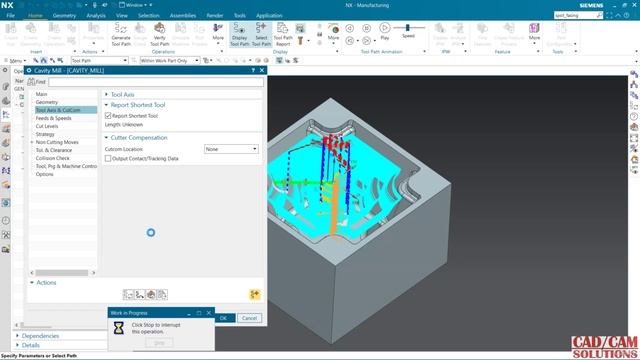
Task: Click the Find input field in Cavity Mill dialog
Action: click(x=156, y=82)
